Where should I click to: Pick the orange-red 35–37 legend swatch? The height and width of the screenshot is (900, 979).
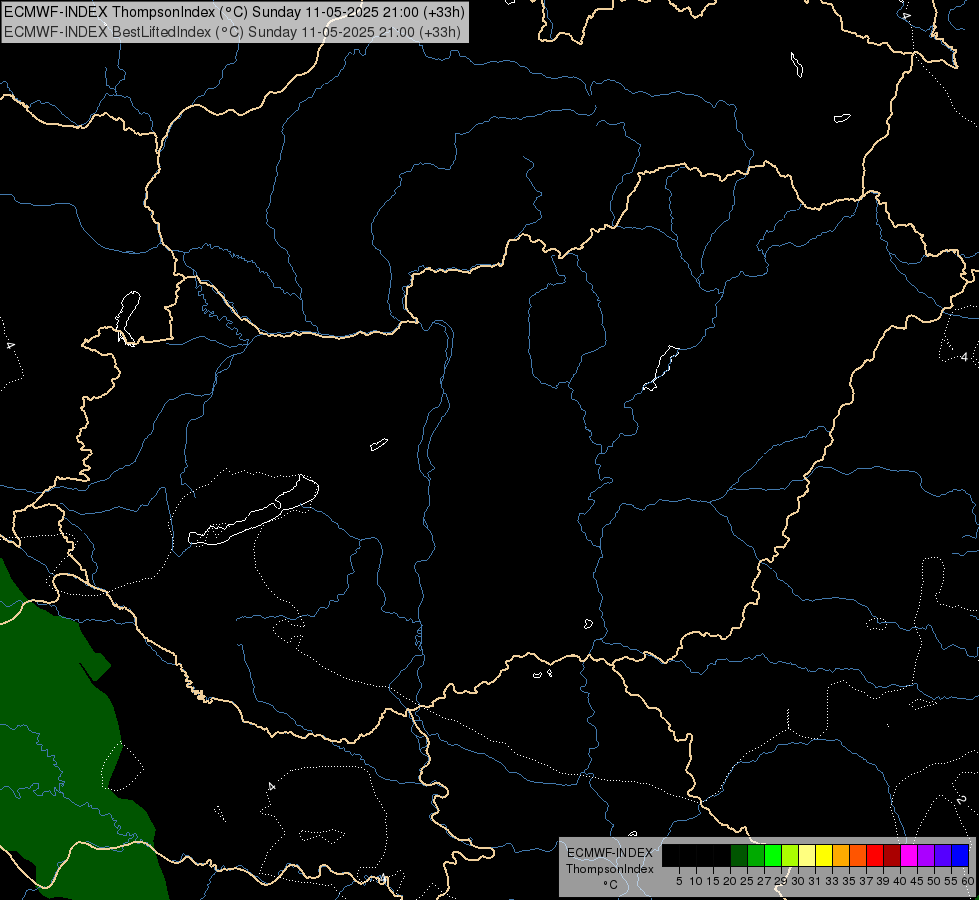point(857,856)
